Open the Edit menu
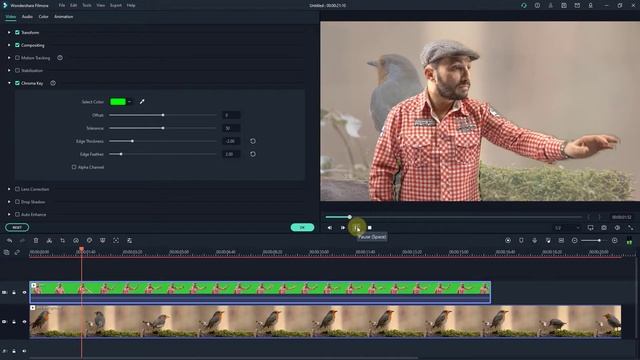 pyautogui.click(x=73, y=5)
